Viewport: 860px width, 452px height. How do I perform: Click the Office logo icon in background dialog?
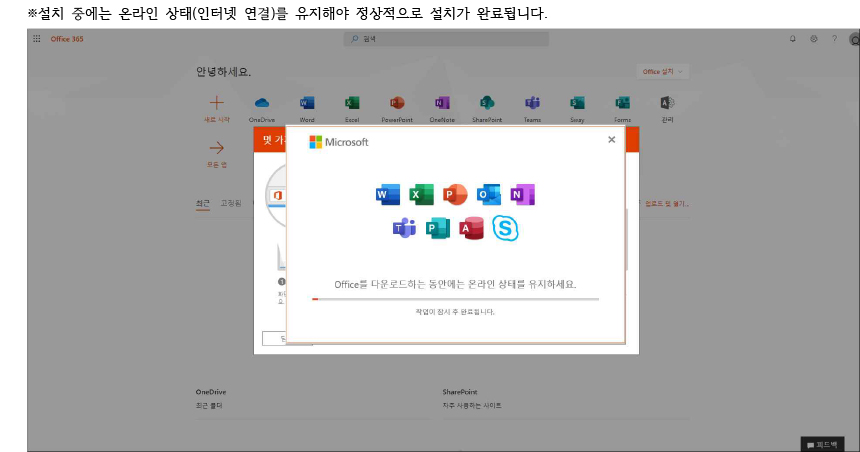[x=278, y=195]
